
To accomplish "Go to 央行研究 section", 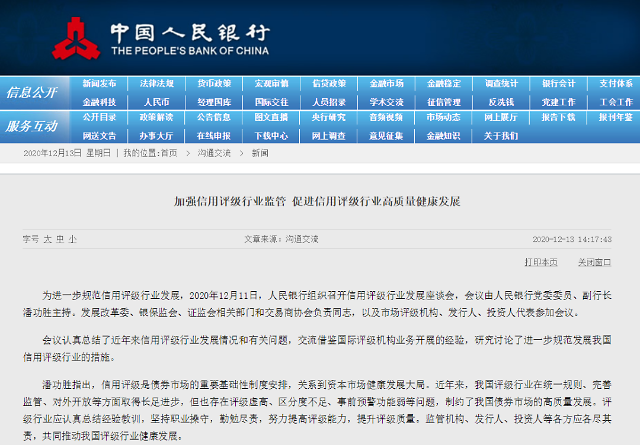I will click(329, 118).
